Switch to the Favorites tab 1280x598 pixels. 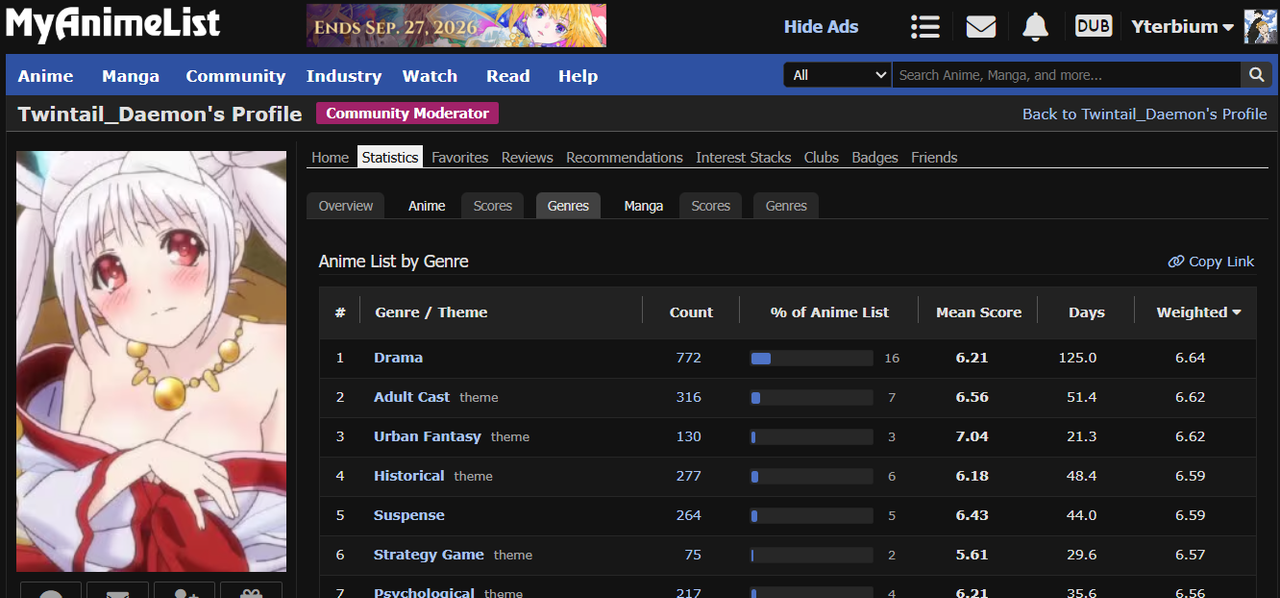coord(460,157)
